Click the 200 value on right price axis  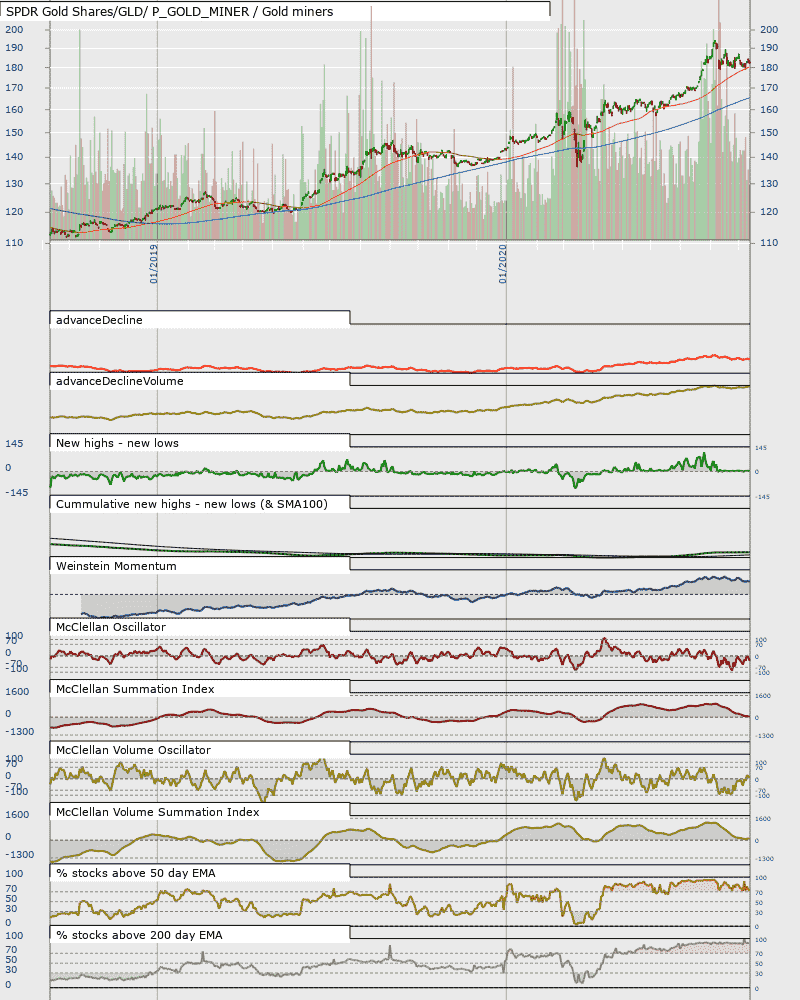pos(769,29)
